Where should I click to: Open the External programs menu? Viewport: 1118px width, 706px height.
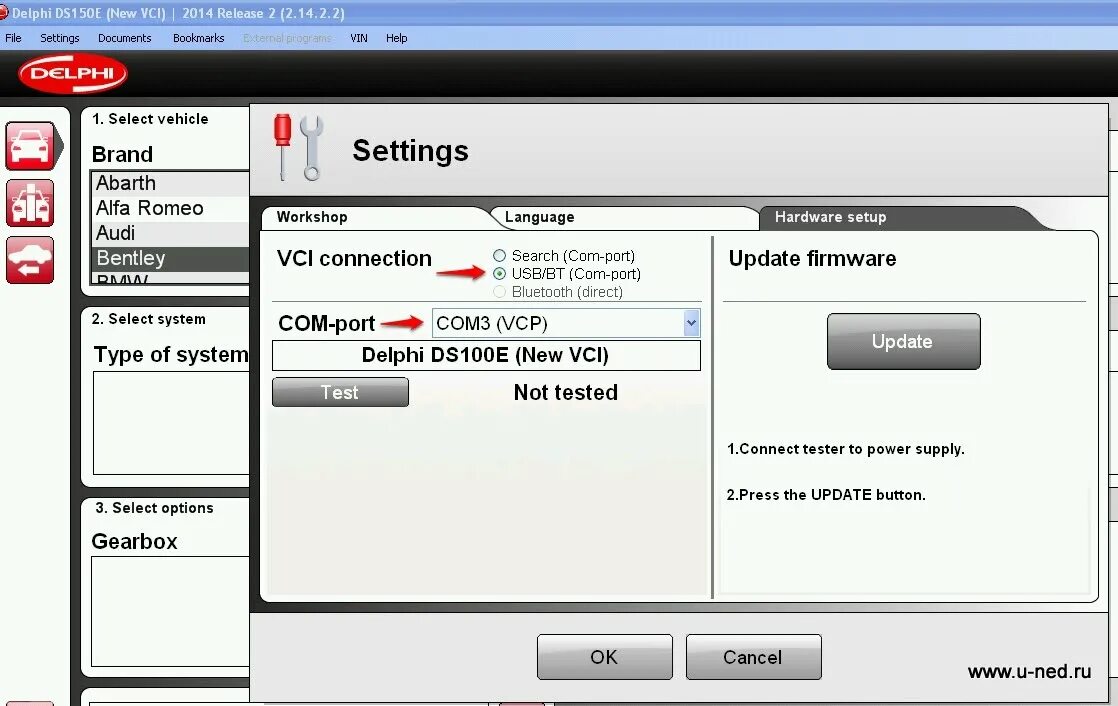click(x=287, y=38)
